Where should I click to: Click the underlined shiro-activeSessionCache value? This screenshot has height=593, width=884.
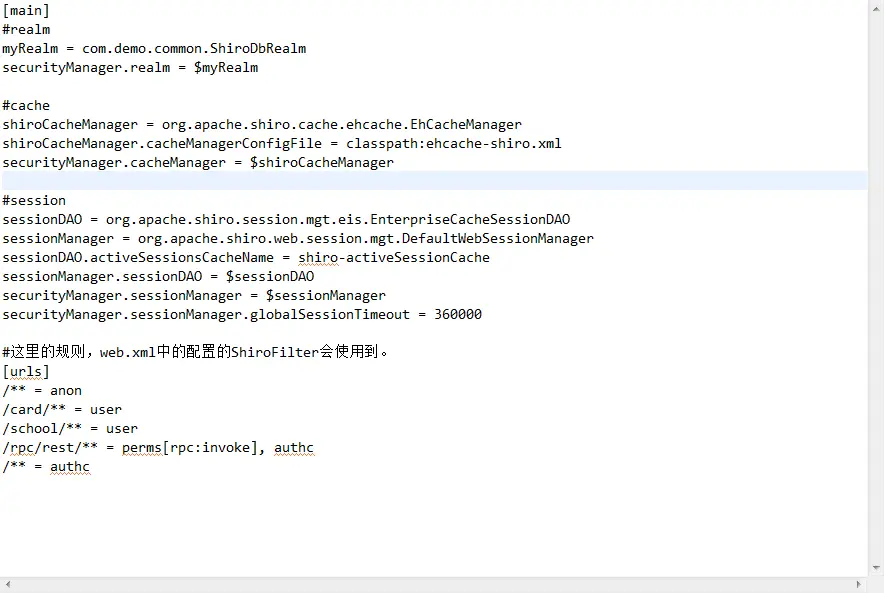coord(394,258)
